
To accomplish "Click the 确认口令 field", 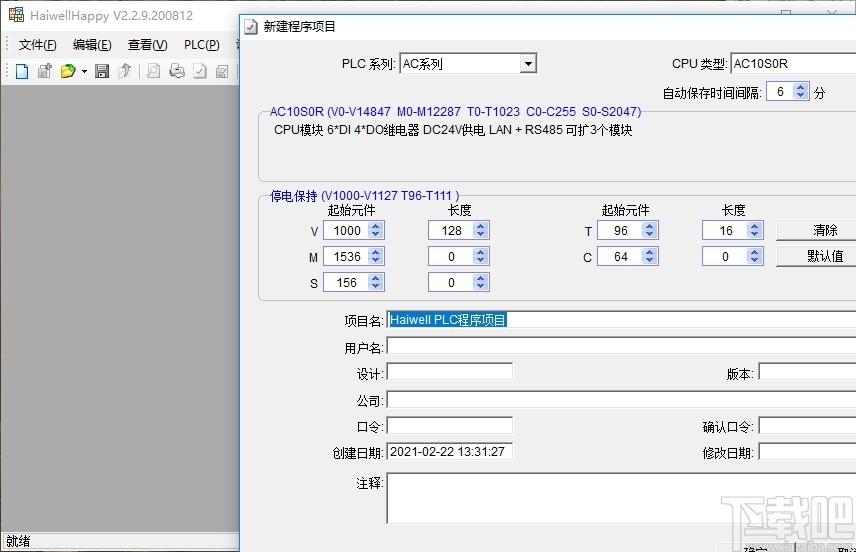I will 807,425.
